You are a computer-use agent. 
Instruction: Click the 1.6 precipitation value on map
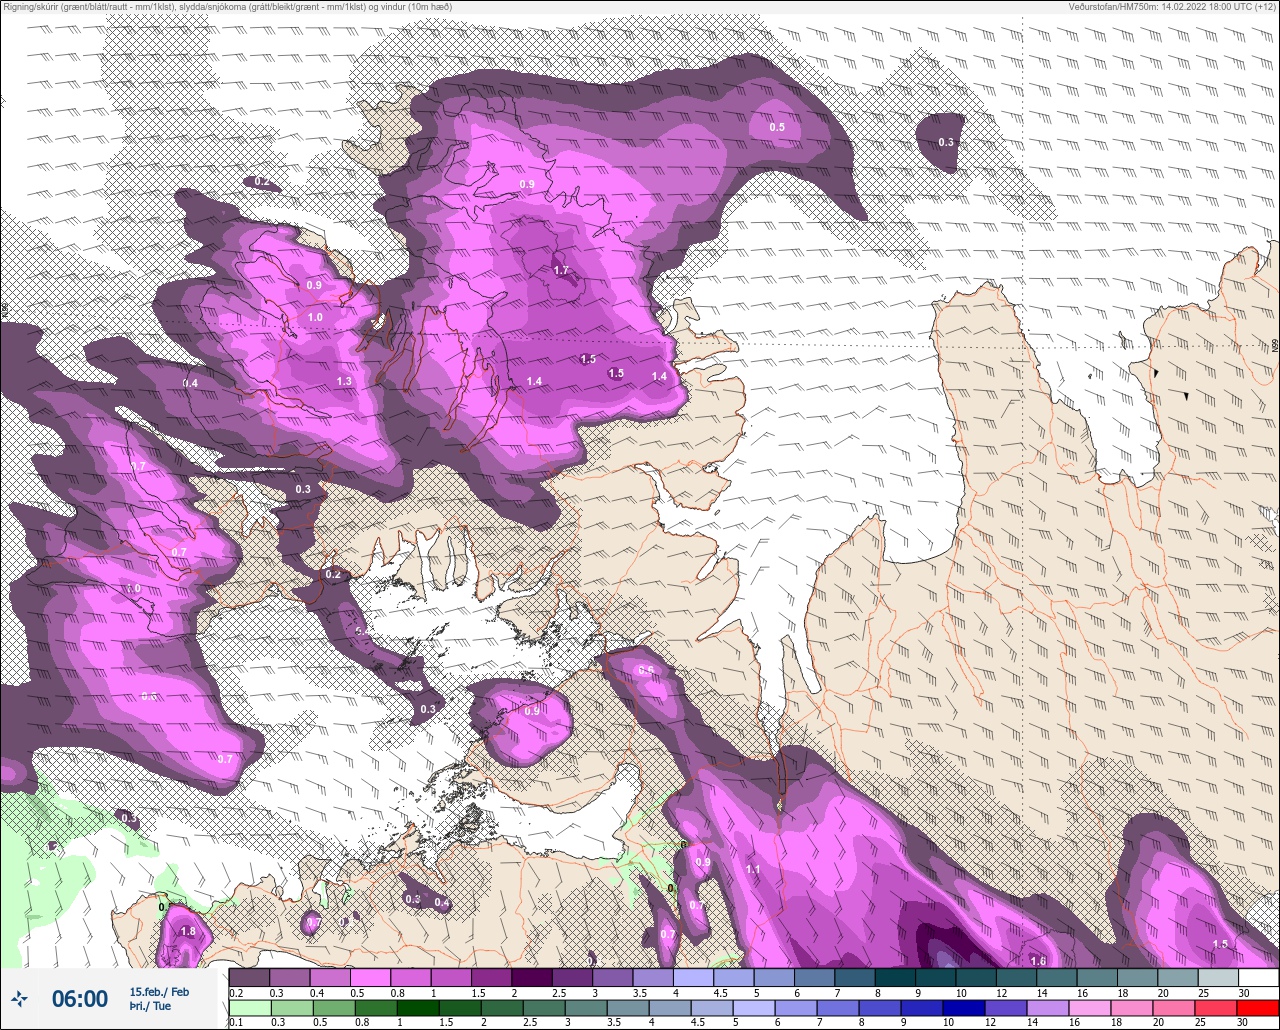(1038, 961)
